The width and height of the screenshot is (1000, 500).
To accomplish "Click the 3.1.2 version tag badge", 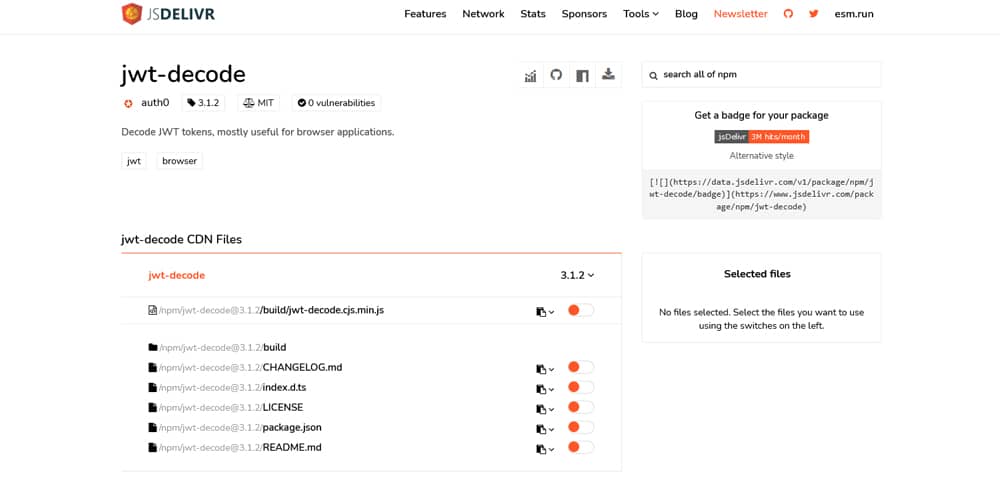I will point(203,103).
